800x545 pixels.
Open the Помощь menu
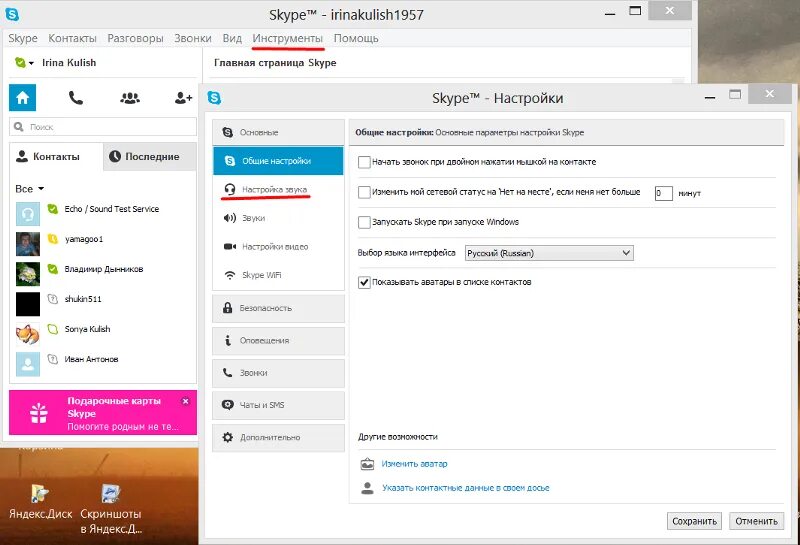coord(356,38)
